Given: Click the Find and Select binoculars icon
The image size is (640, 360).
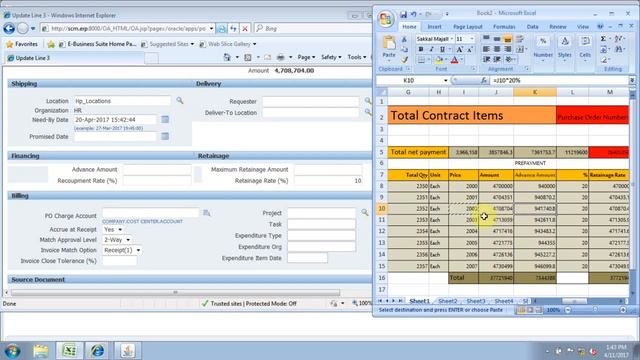Looking at the screenshot, I should click(620, 49).
